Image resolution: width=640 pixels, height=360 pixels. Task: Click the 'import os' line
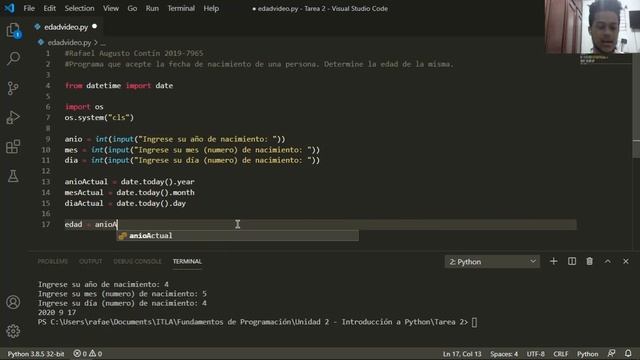coord(84,107)
